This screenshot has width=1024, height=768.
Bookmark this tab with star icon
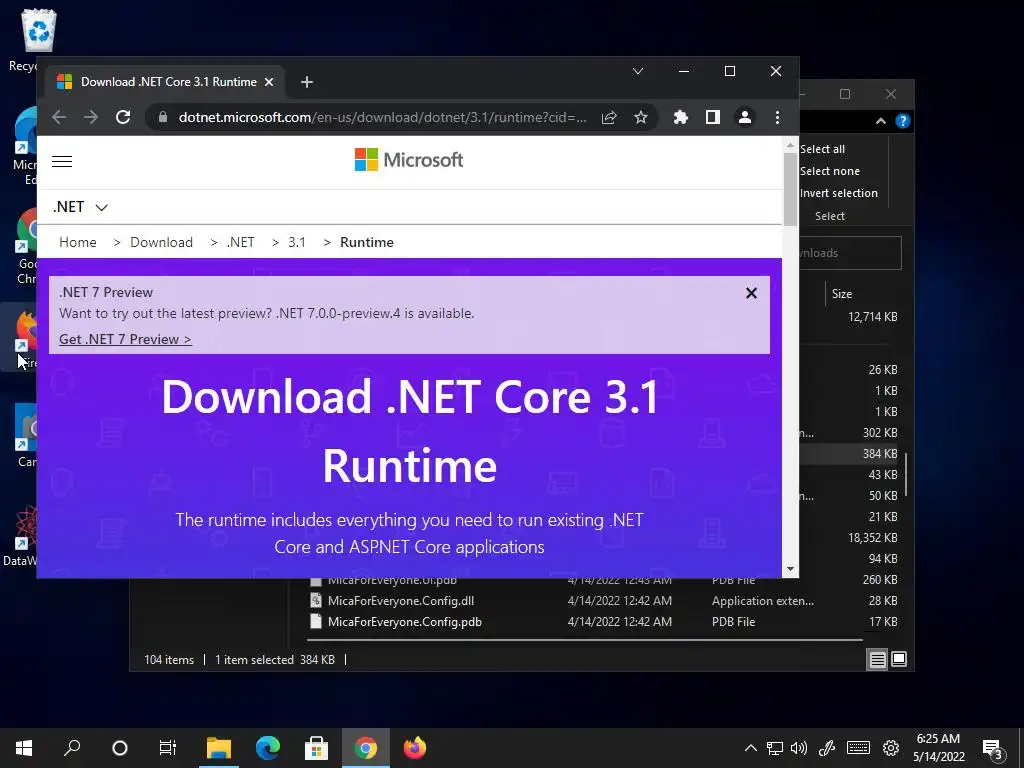pyautogui.click(x=641, y=118)
